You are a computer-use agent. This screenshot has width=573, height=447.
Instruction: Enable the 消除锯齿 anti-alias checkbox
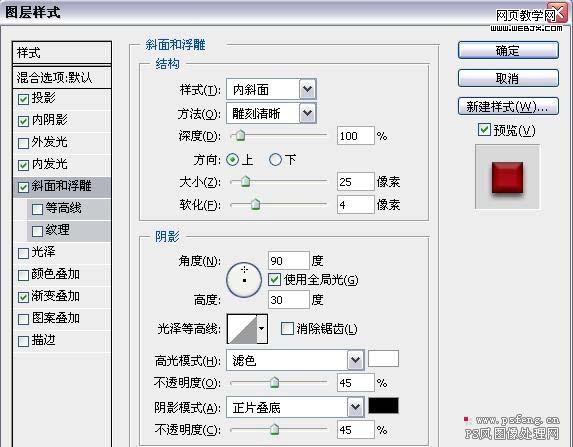[x=287, y=328]
